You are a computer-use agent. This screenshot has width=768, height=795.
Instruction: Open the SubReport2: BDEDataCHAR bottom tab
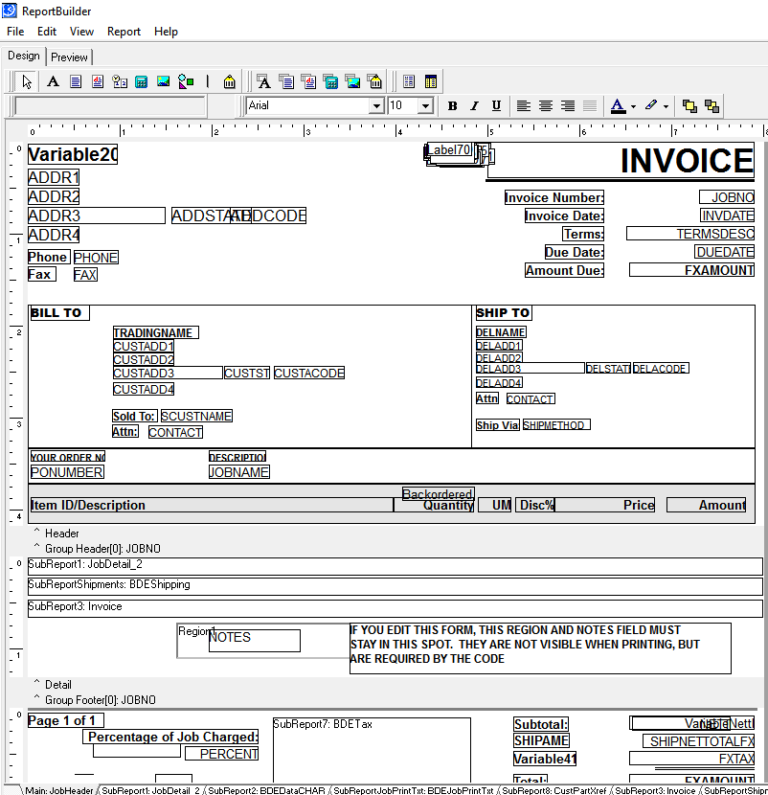click(x=266, y=790)
